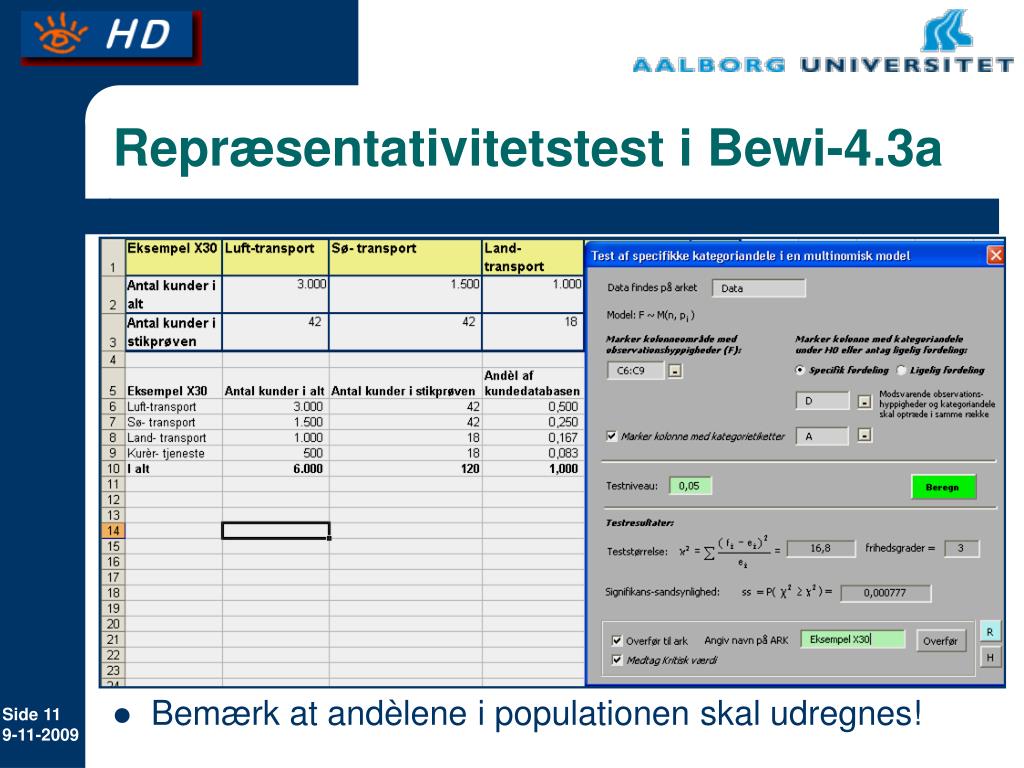Image resolution: width=1024 pixels, height=768 pixels.
Task: Click the ARK name field Eksempel X30
Action: (853, 639)
